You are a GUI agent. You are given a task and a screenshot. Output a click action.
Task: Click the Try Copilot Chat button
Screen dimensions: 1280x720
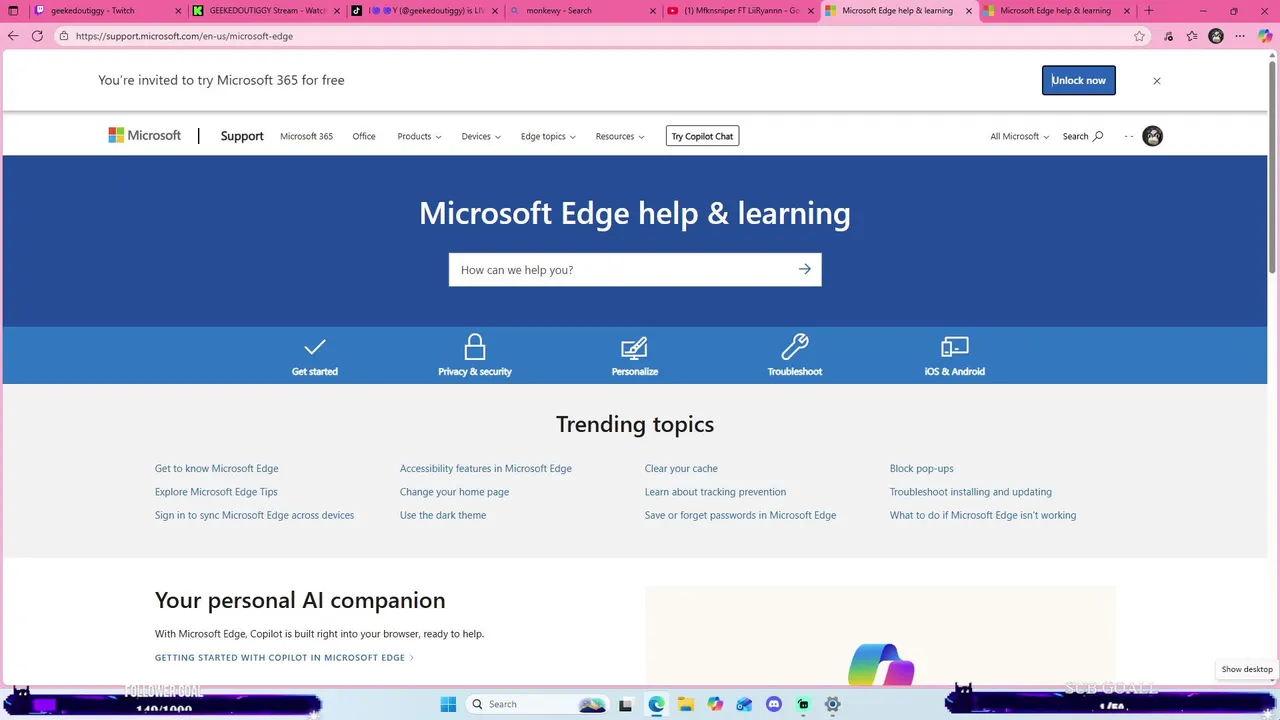[702, 136]
